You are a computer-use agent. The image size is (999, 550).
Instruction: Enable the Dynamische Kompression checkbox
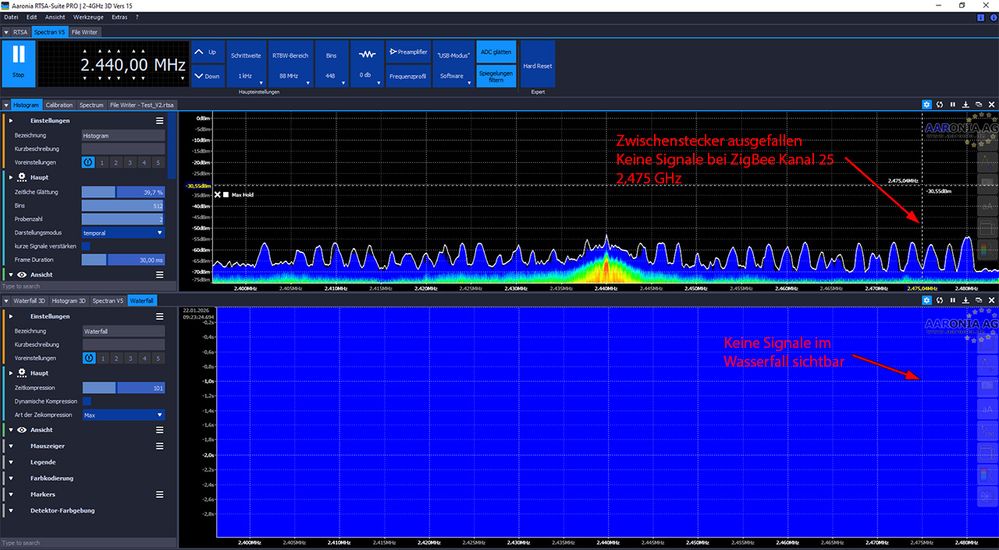click(86, 401)
